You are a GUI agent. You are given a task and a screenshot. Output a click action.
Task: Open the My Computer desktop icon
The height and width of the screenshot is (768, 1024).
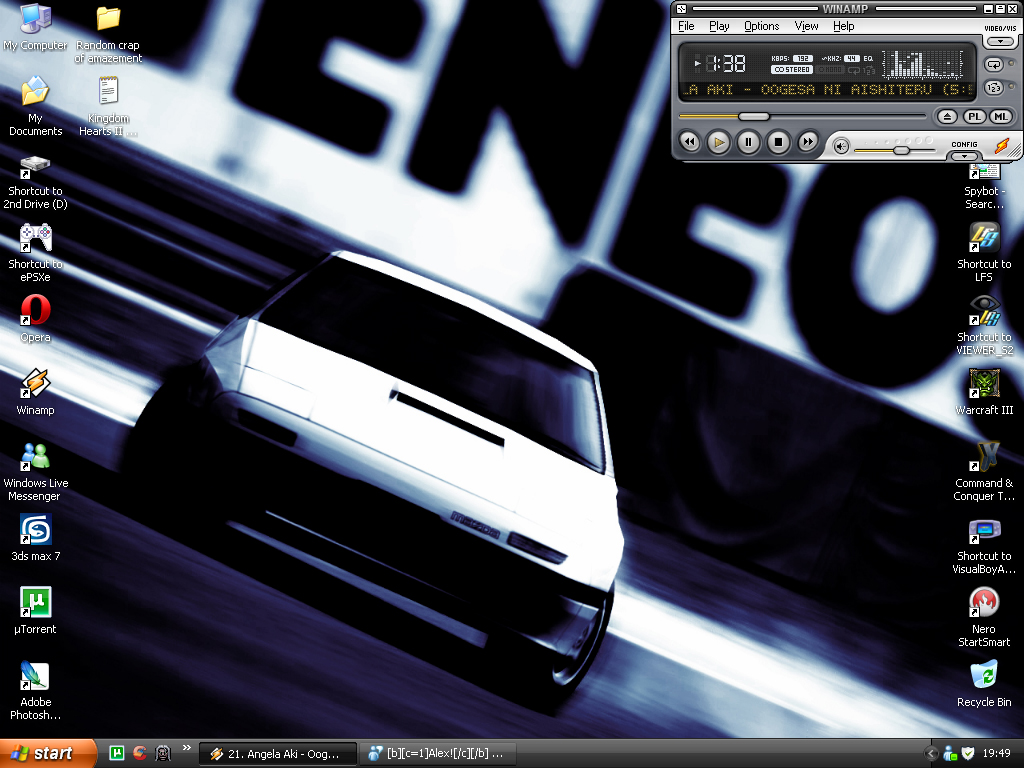(x=35, y=26)
